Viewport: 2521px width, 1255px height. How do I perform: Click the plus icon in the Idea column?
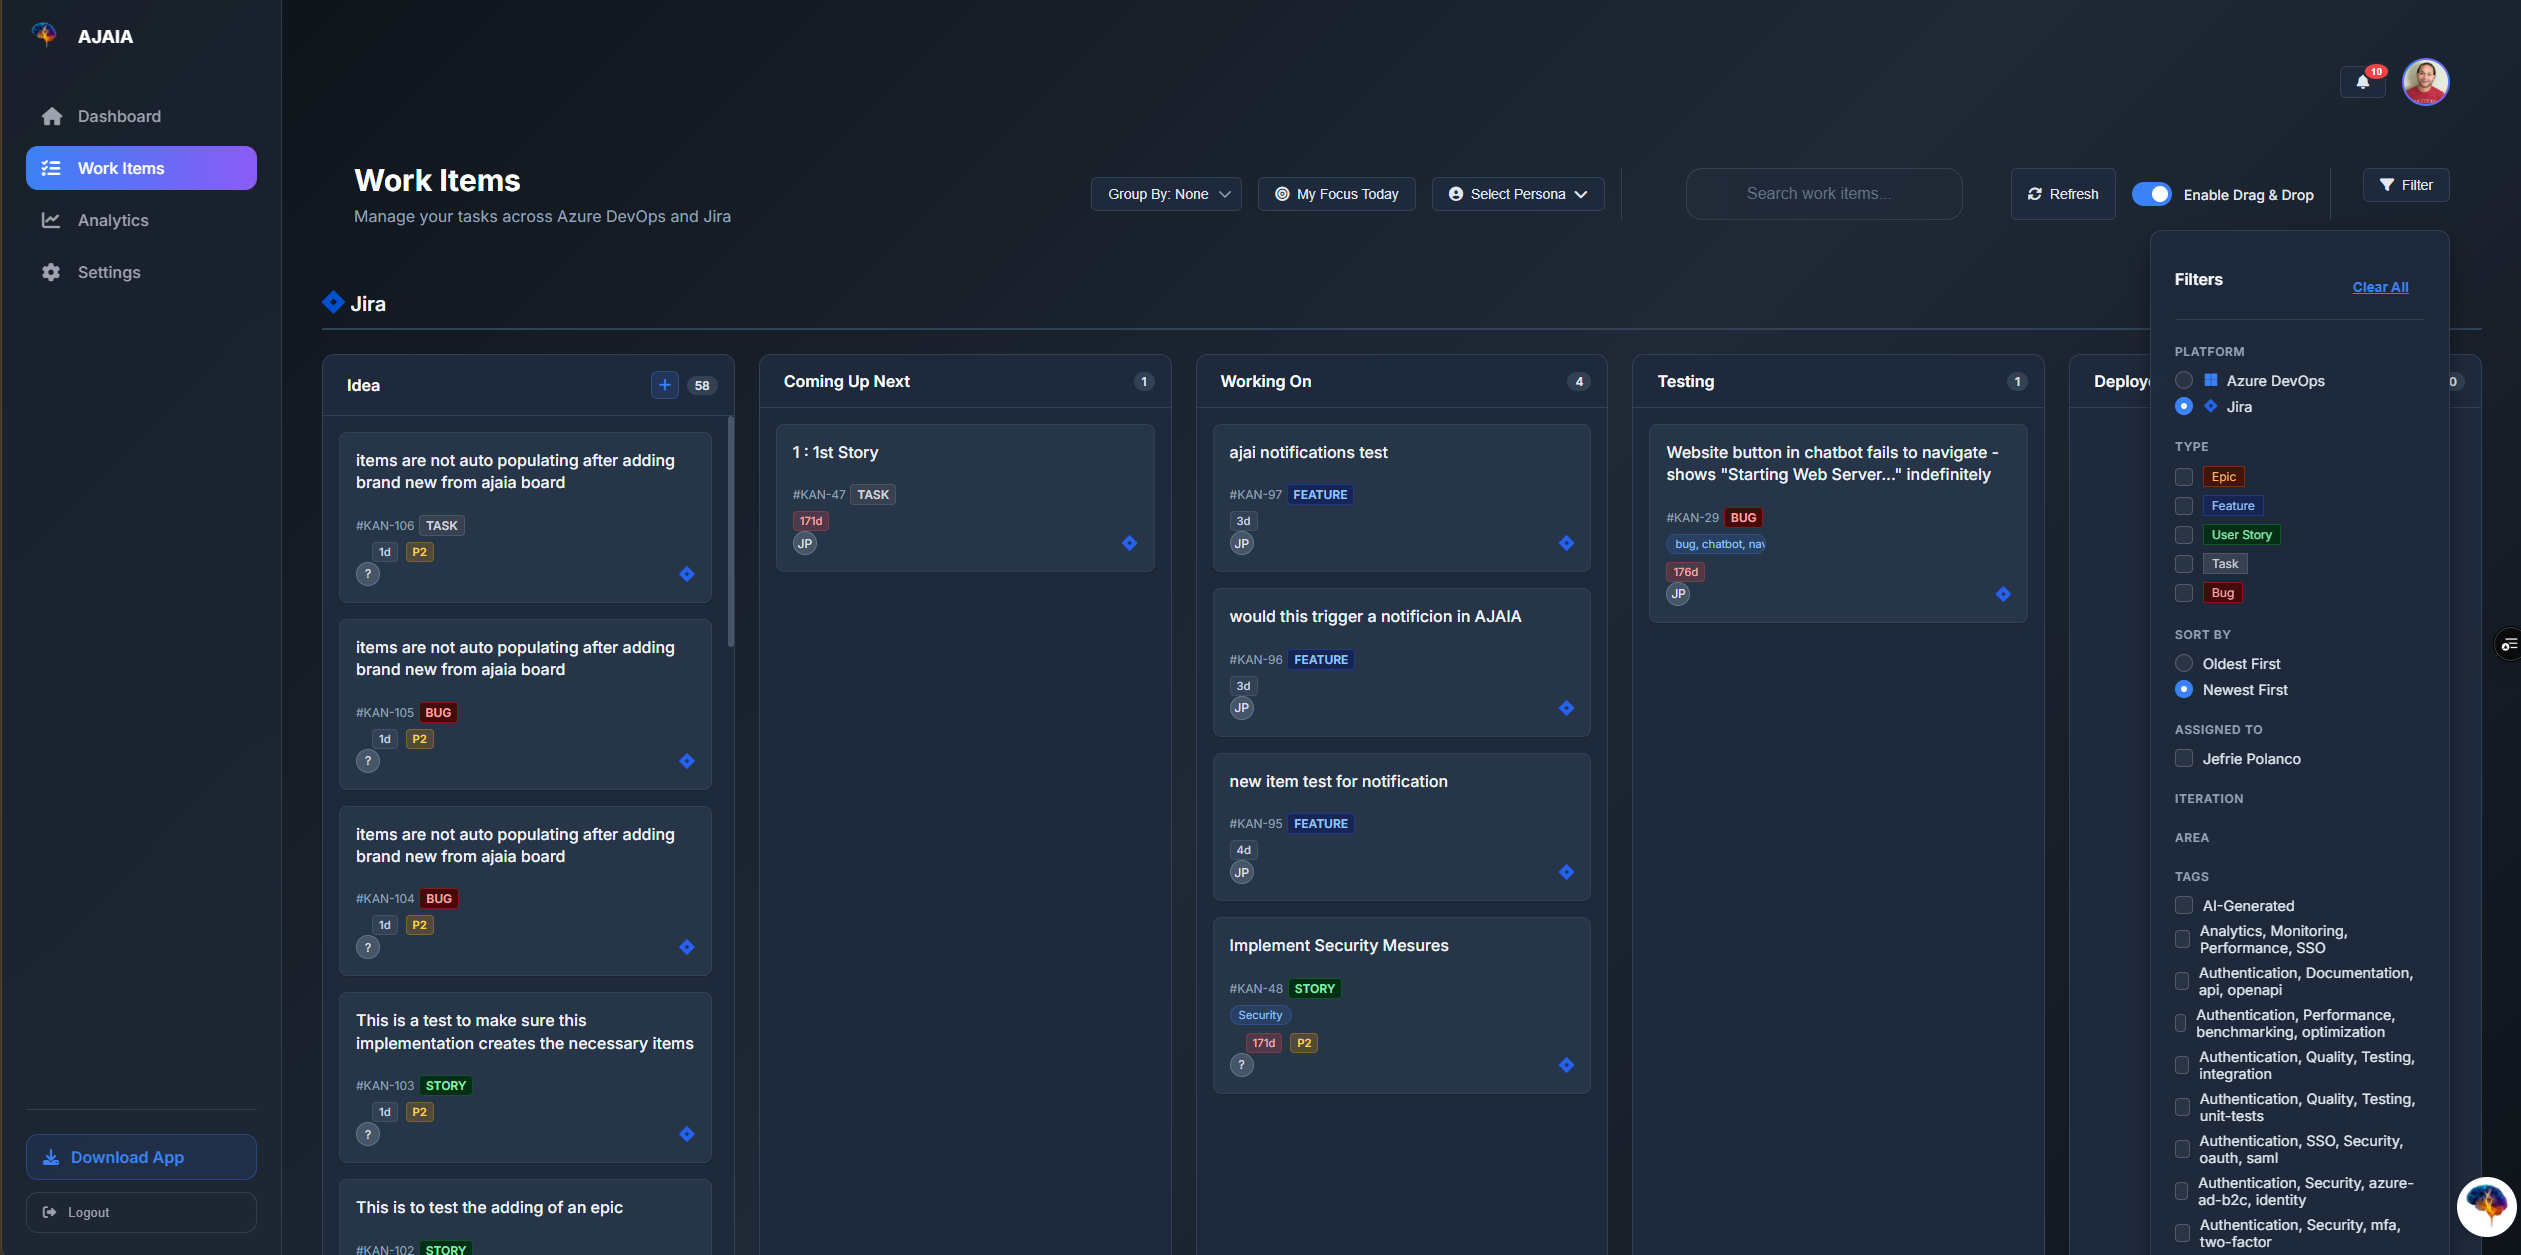(664, 385)
